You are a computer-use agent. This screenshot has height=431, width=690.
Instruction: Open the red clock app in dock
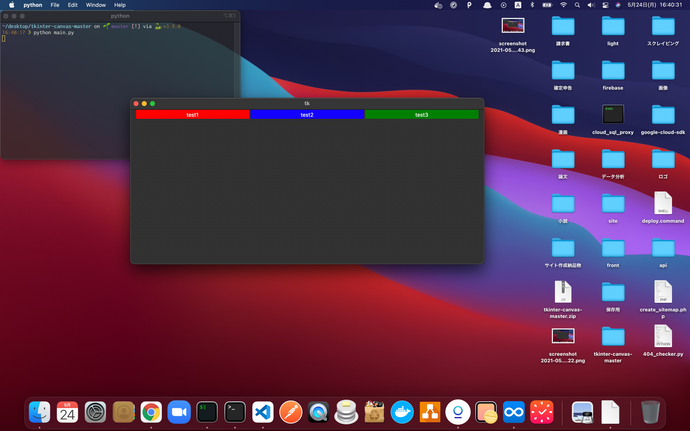click(542, 412)
